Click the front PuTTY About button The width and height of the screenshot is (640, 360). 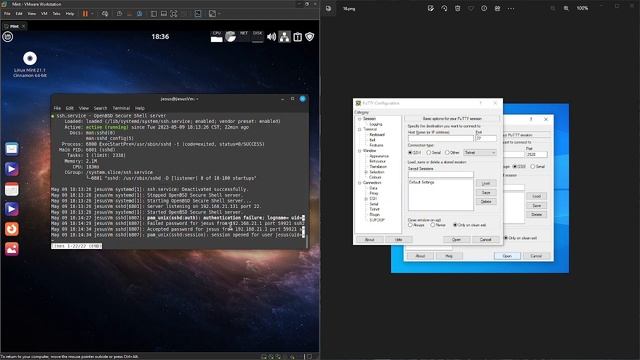(x=369, y=240)
